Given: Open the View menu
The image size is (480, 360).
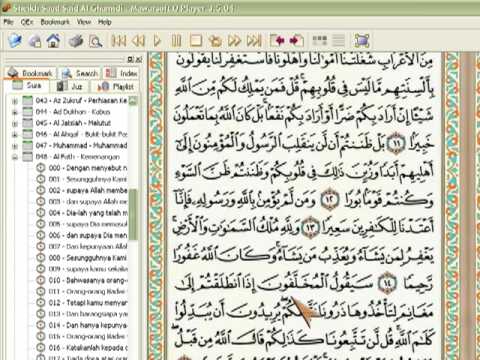Looking at the screenshot, I should click(84, 22).
